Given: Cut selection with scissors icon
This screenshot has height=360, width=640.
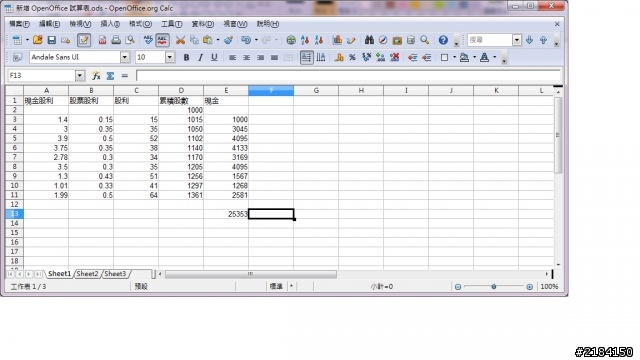Looking at the screenshot, I should point(180,40).
